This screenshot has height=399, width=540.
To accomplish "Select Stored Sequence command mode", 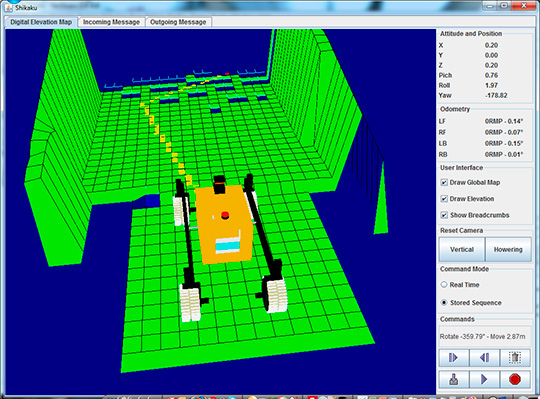I will pos(444,303).
